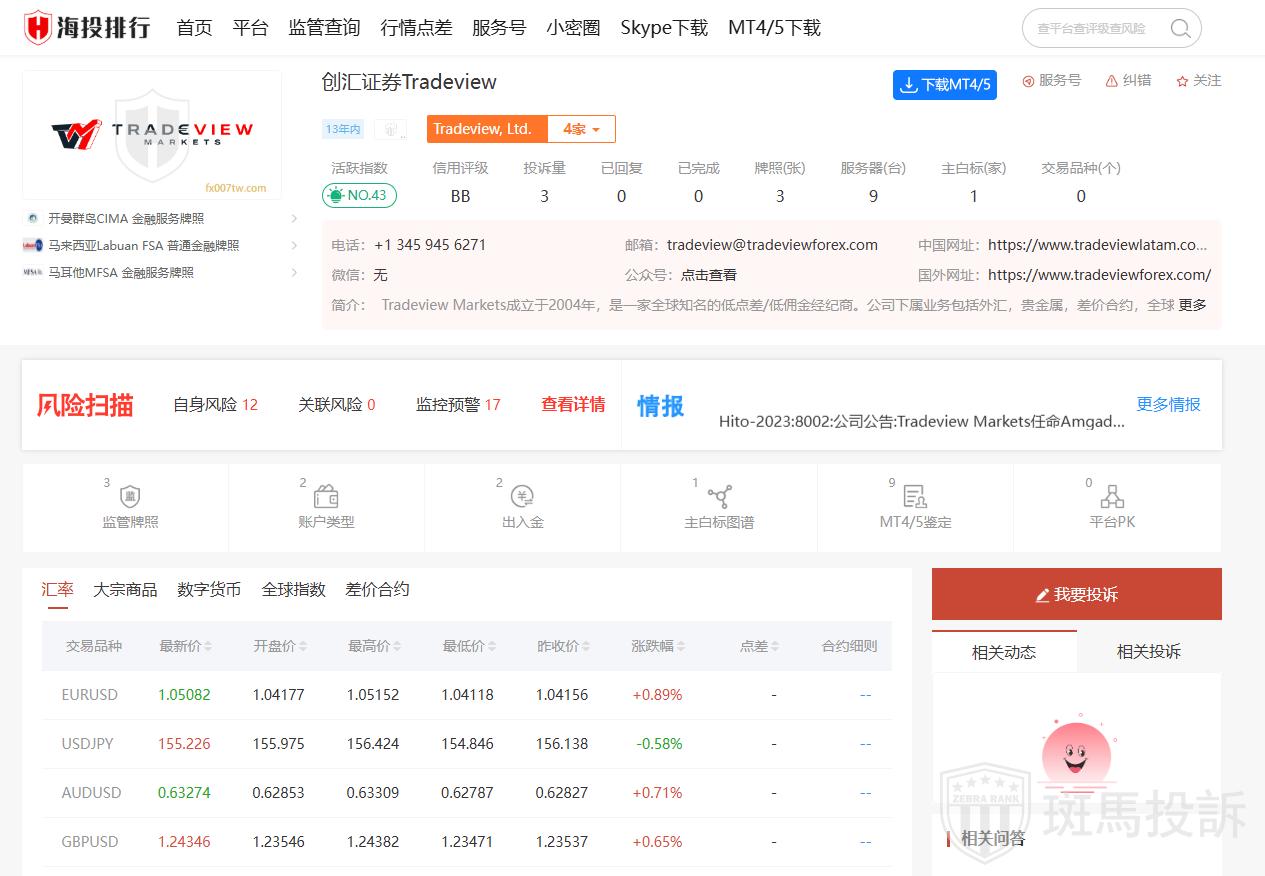Click the platform search input field
Image resolution: width=1265 pixels, height=876 pixels.
[1093, 29]
